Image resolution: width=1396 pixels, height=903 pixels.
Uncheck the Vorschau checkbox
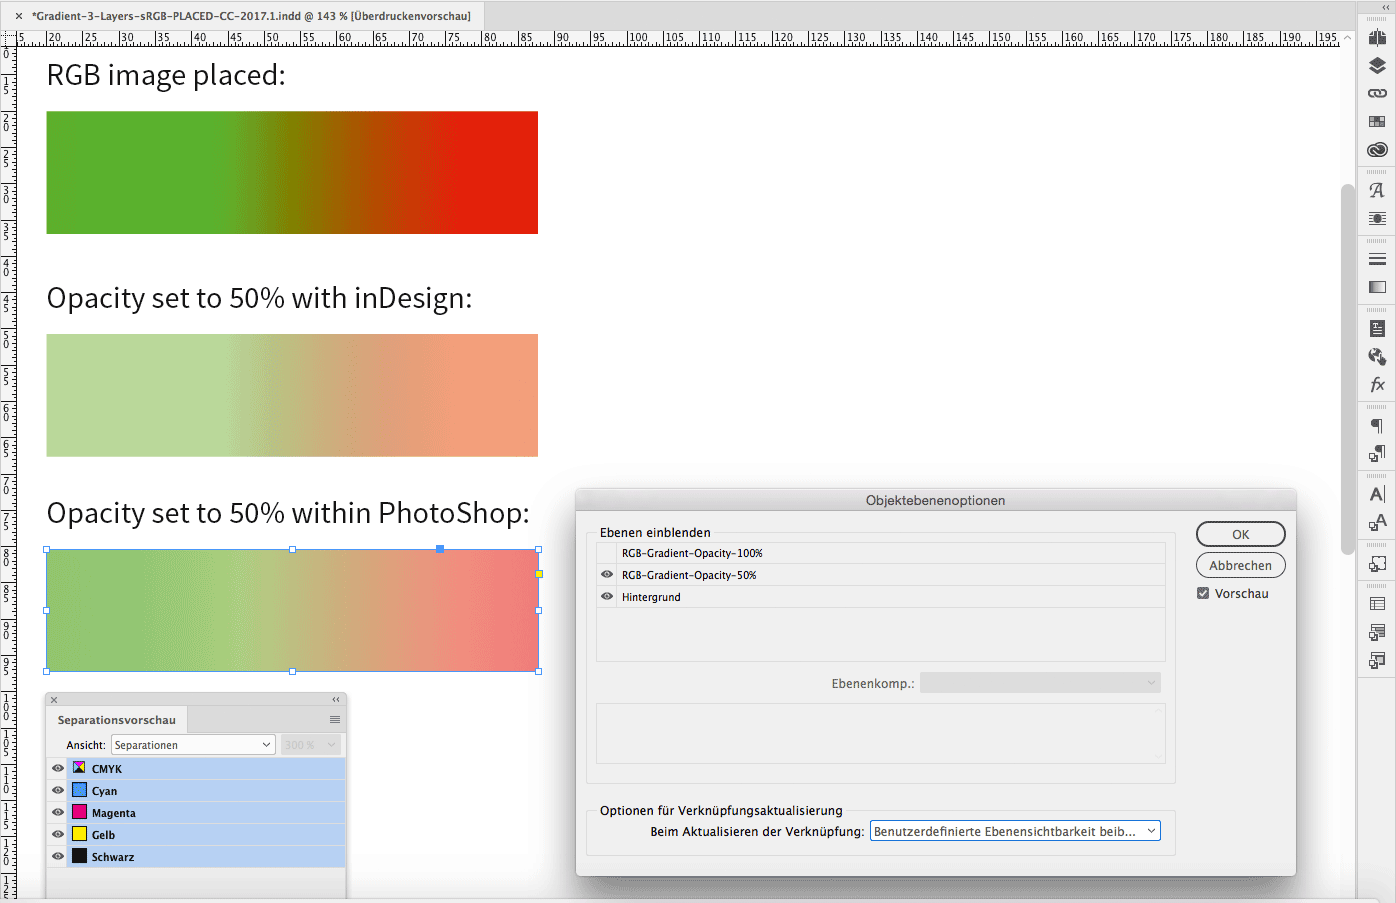1203,593
